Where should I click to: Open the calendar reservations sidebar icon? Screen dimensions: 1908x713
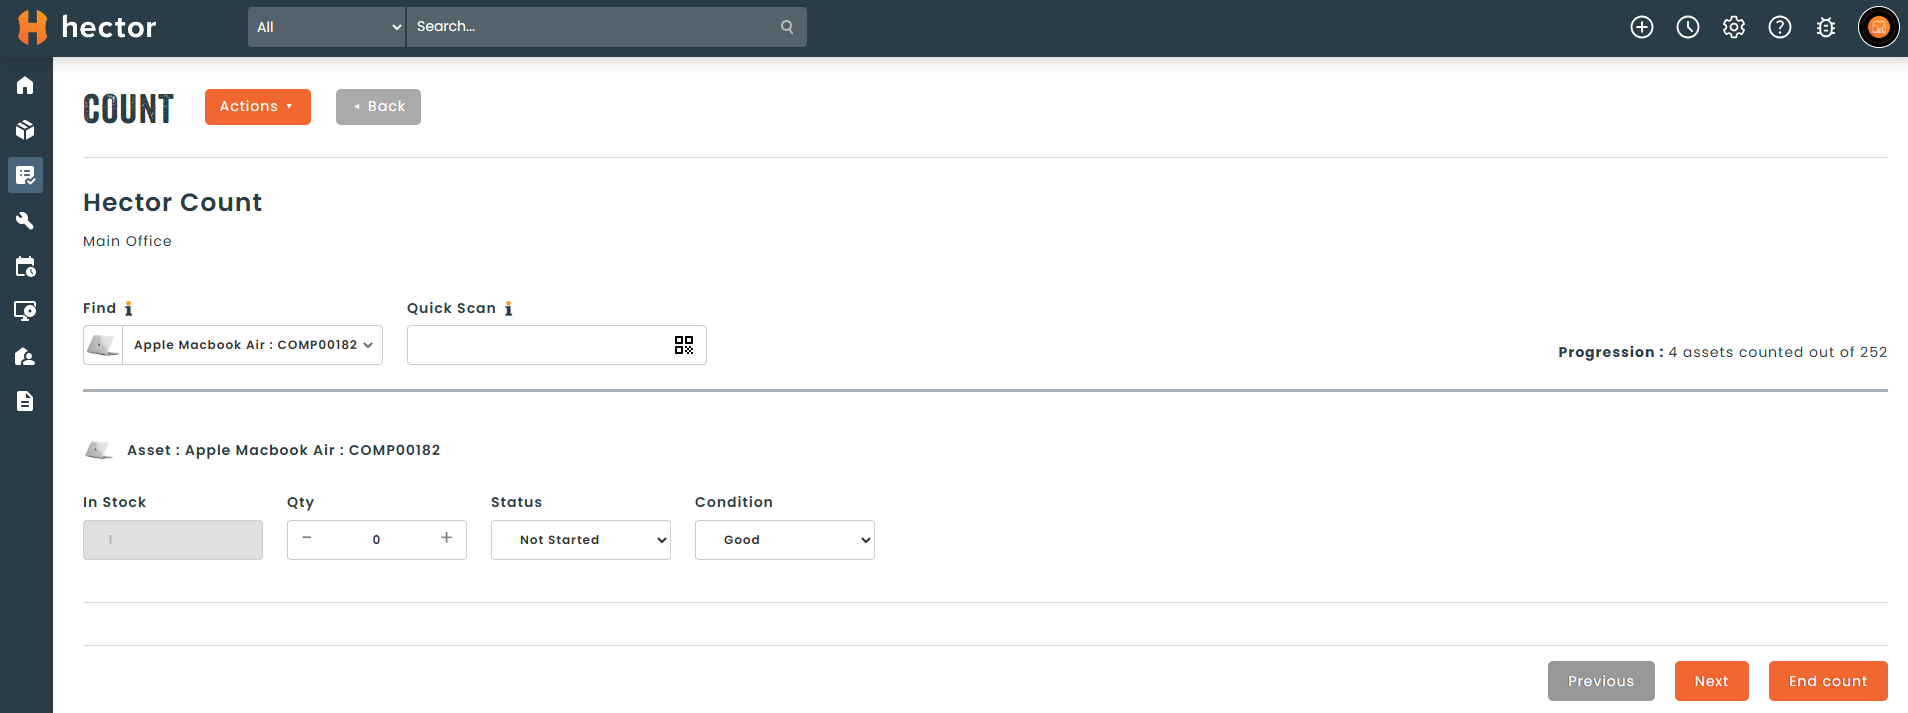pyautogui.click(x=25, y=266)
